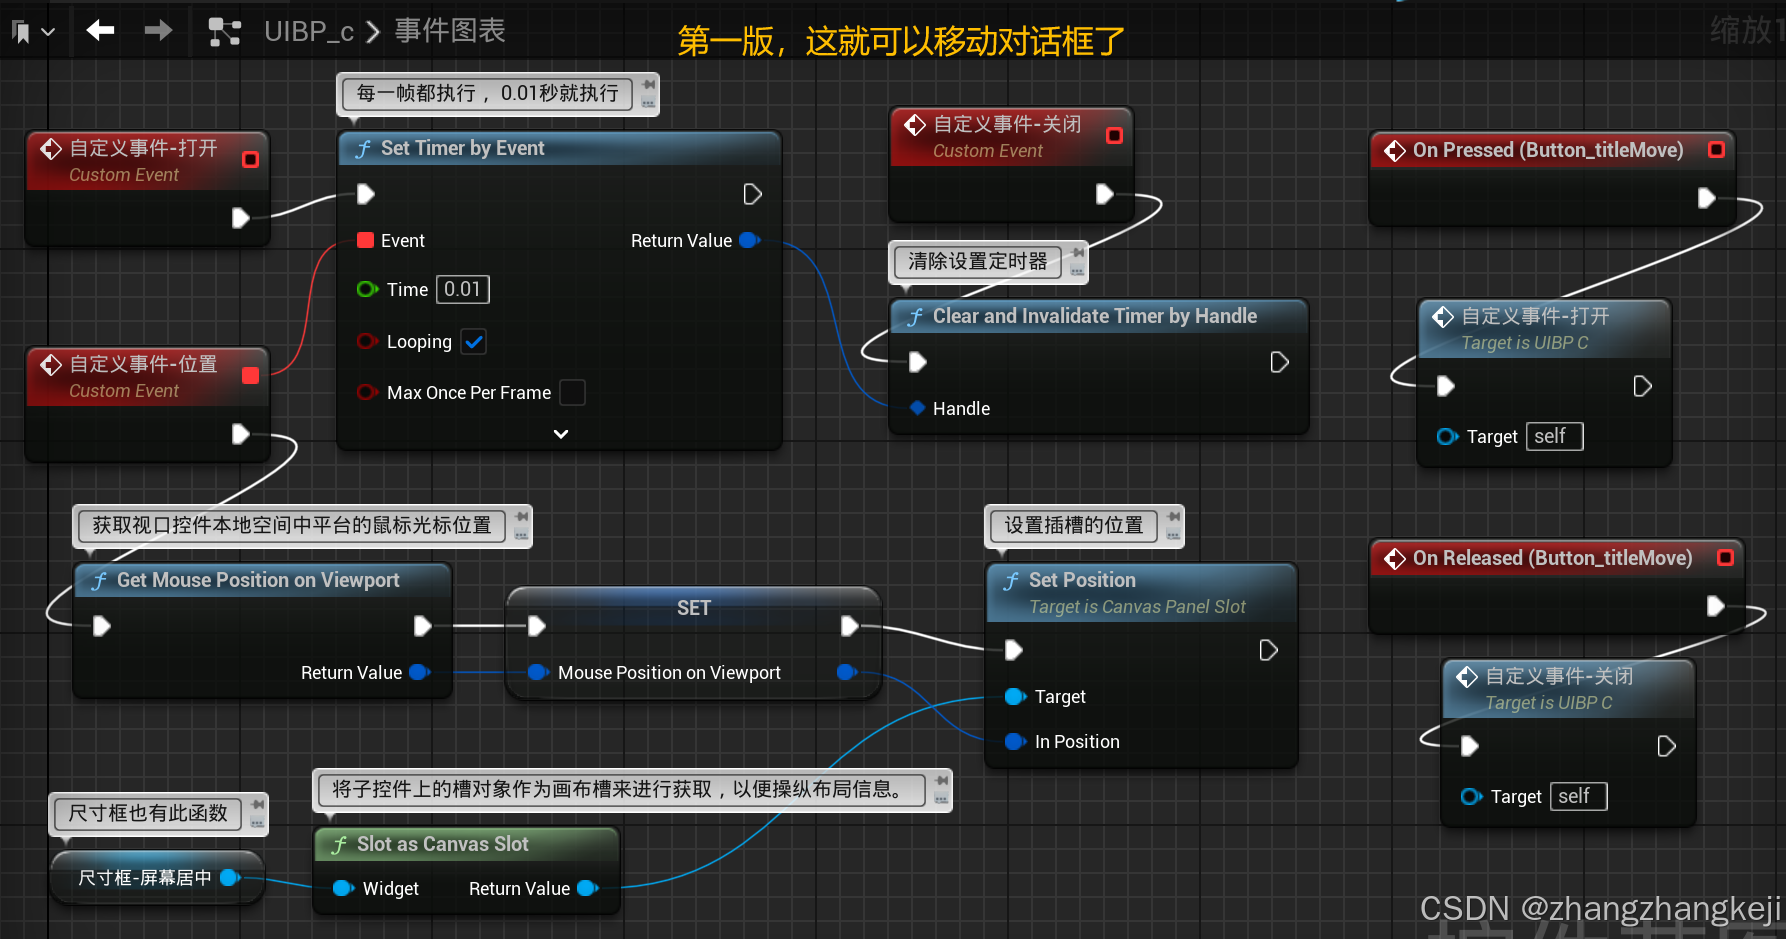Click the UIBP_c breadcrumb item
The height and width of the screenshot is (939, 1786).
309,31
